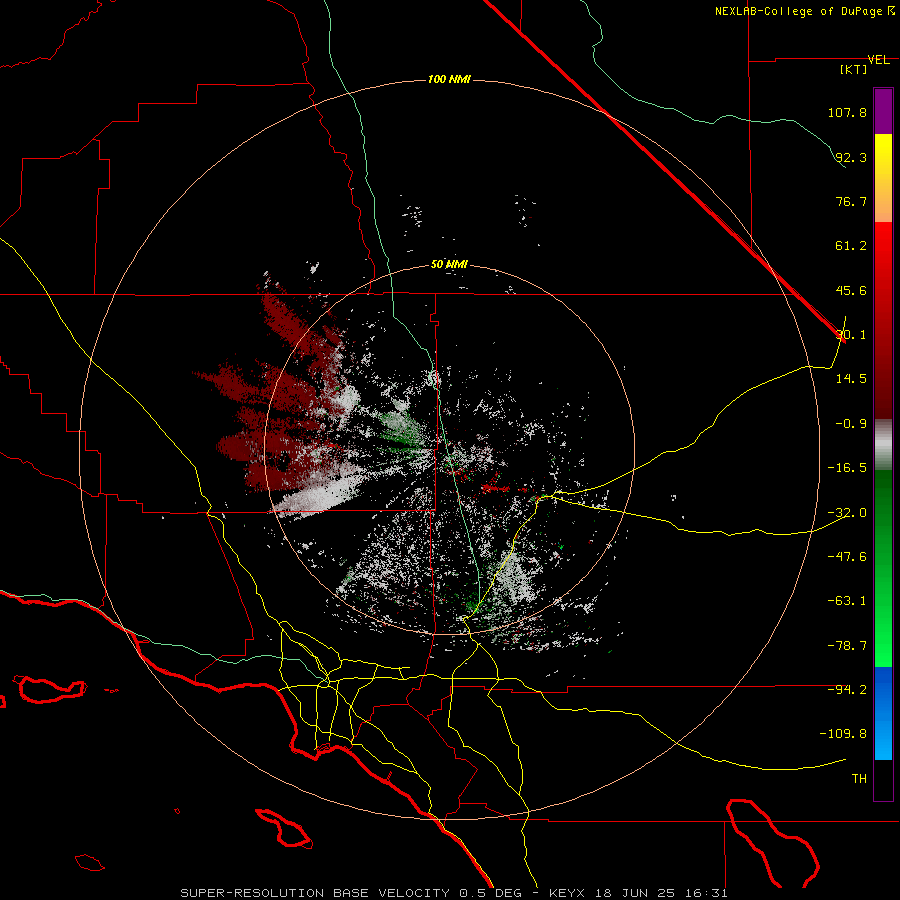
Task: Pick the purple segment of the color bar
Action: click(x=883, y=111)
